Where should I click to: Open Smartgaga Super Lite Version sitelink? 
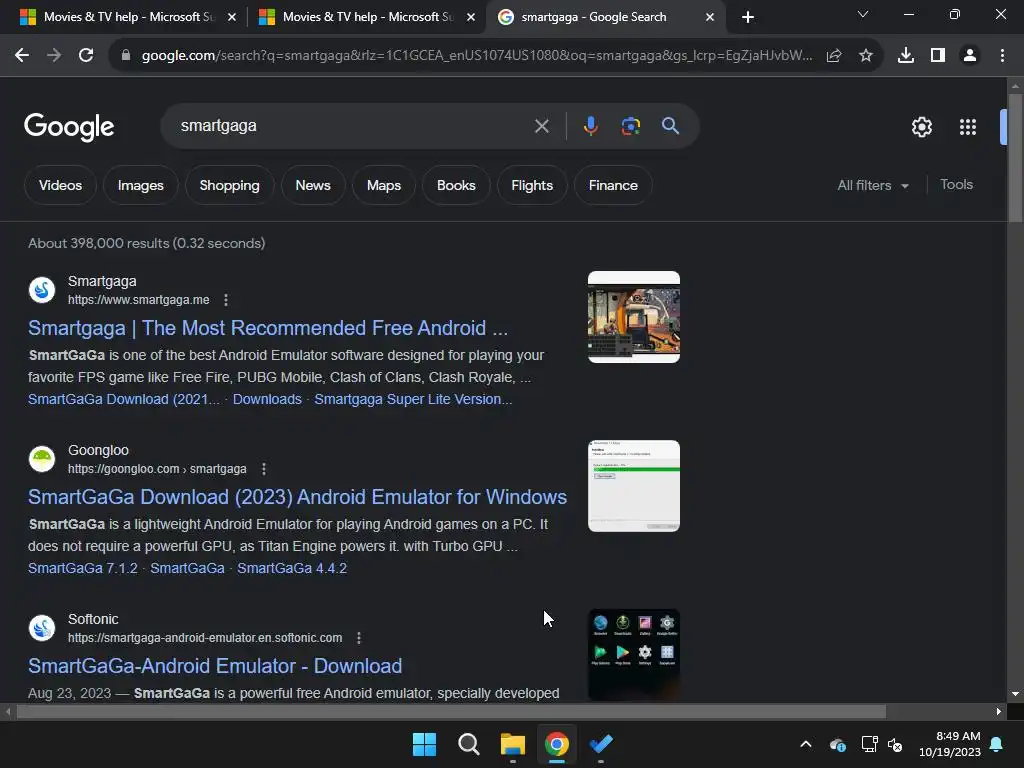[x=413, y=399]
